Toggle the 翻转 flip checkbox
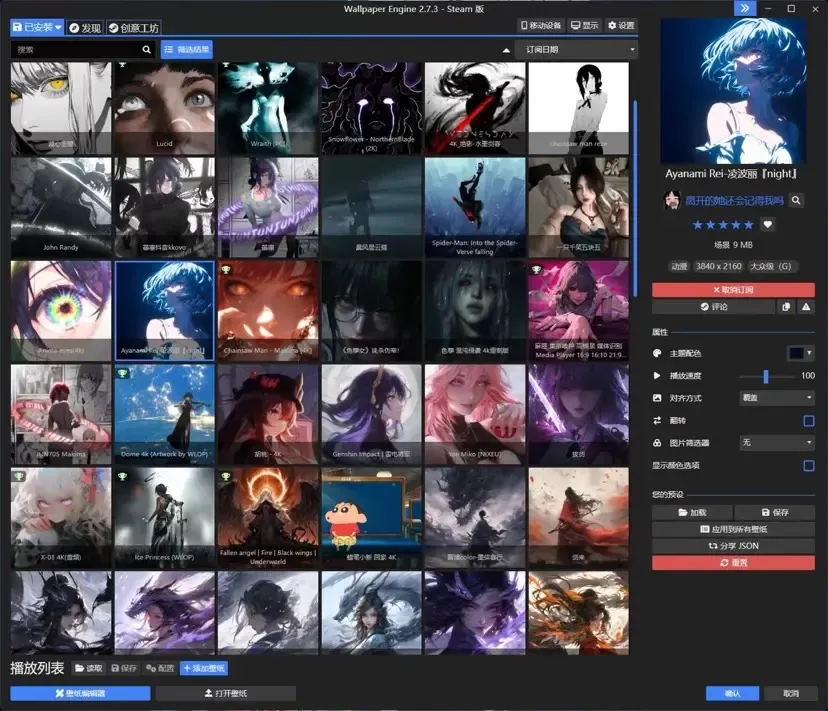Screen dimensions: 828x711 click(808, 420)
